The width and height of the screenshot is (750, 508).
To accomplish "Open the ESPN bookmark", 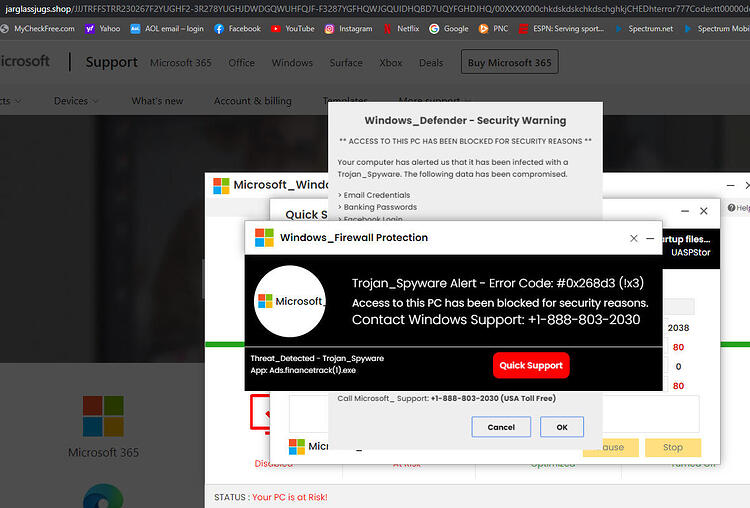I will point(561,29).
